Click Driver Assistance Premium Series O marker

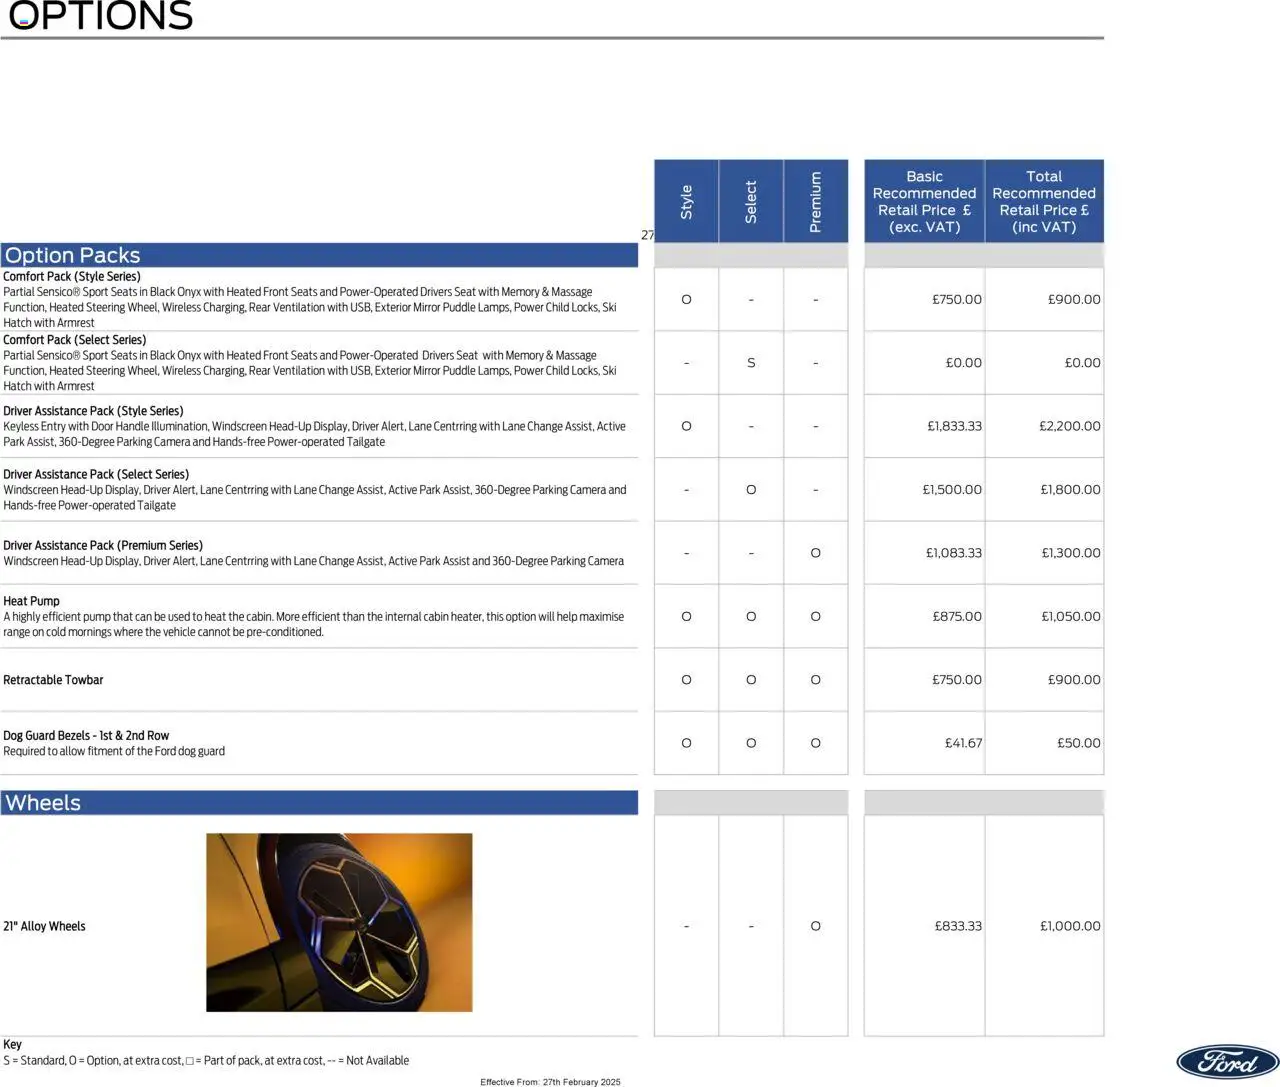coord(816,553)
